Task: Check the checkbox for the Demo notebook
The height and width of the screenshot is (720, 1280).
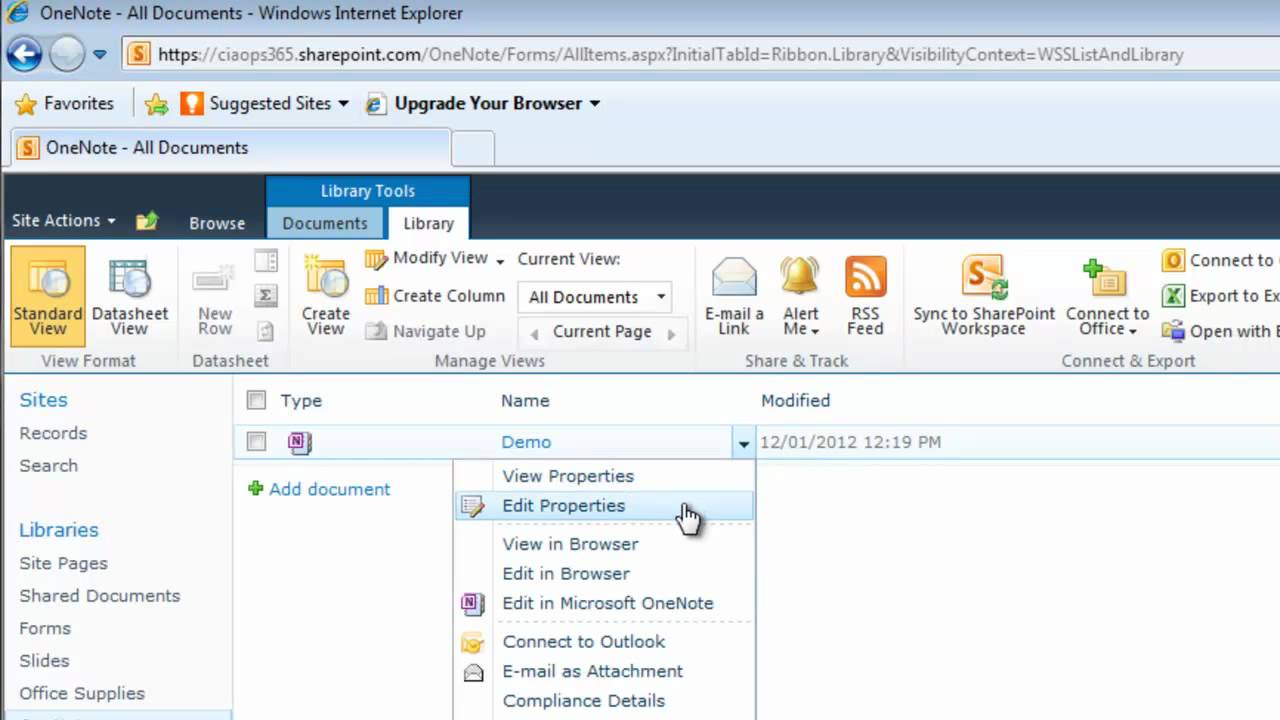Action: [x=256, y=441]
